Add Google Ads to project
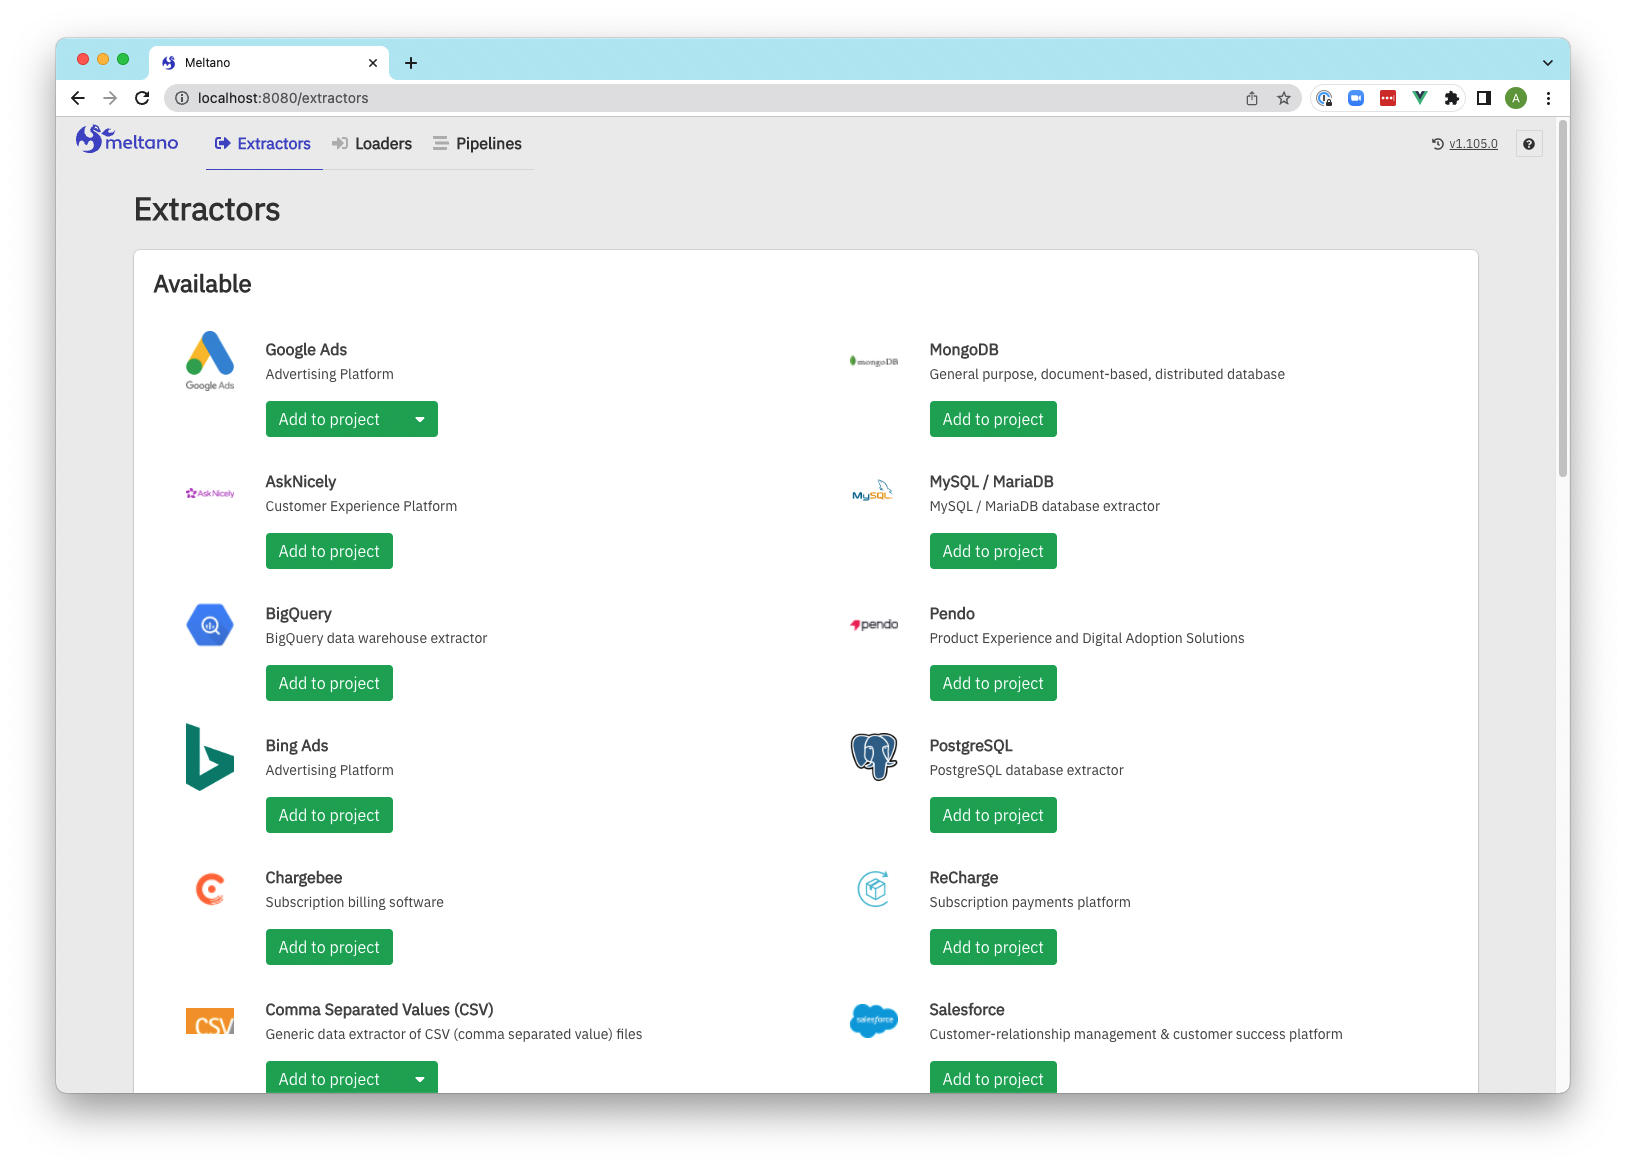The image size is (1626, 1167). click(329, 419)
